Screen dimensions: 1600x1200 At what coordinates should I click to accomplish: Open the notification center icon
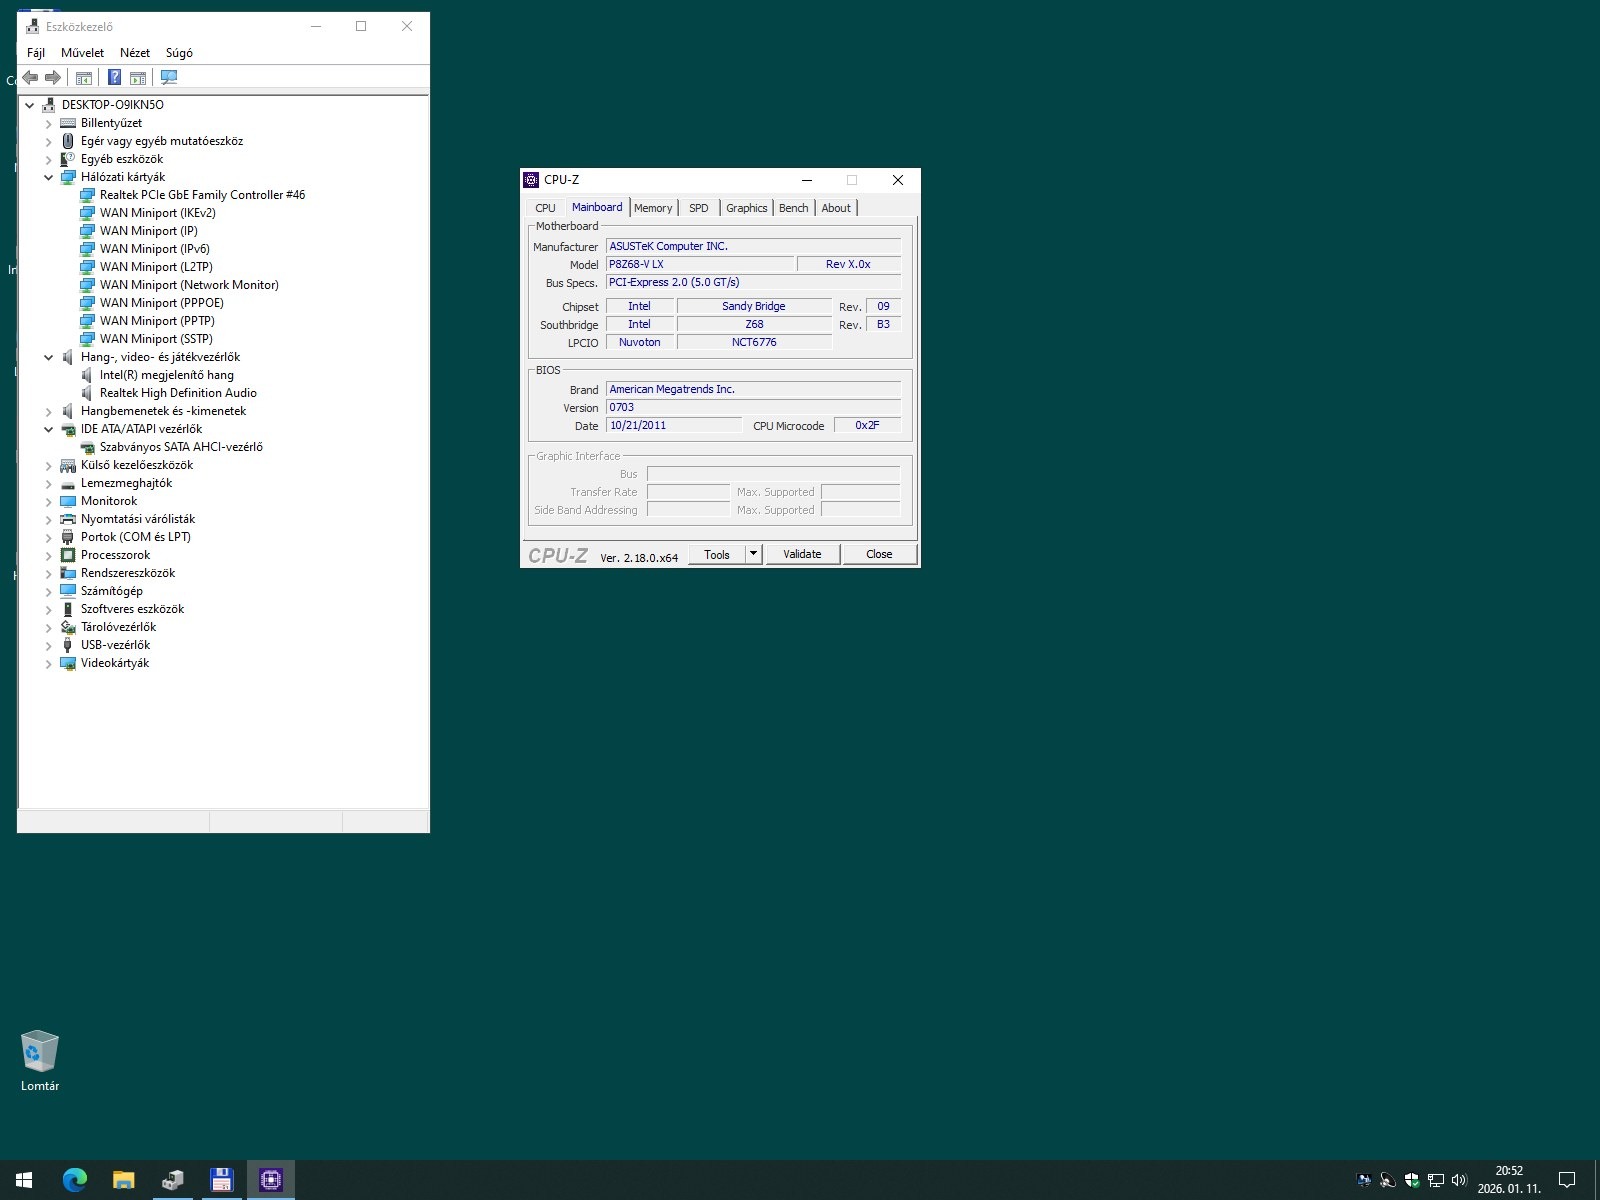pos(1567,1180)
